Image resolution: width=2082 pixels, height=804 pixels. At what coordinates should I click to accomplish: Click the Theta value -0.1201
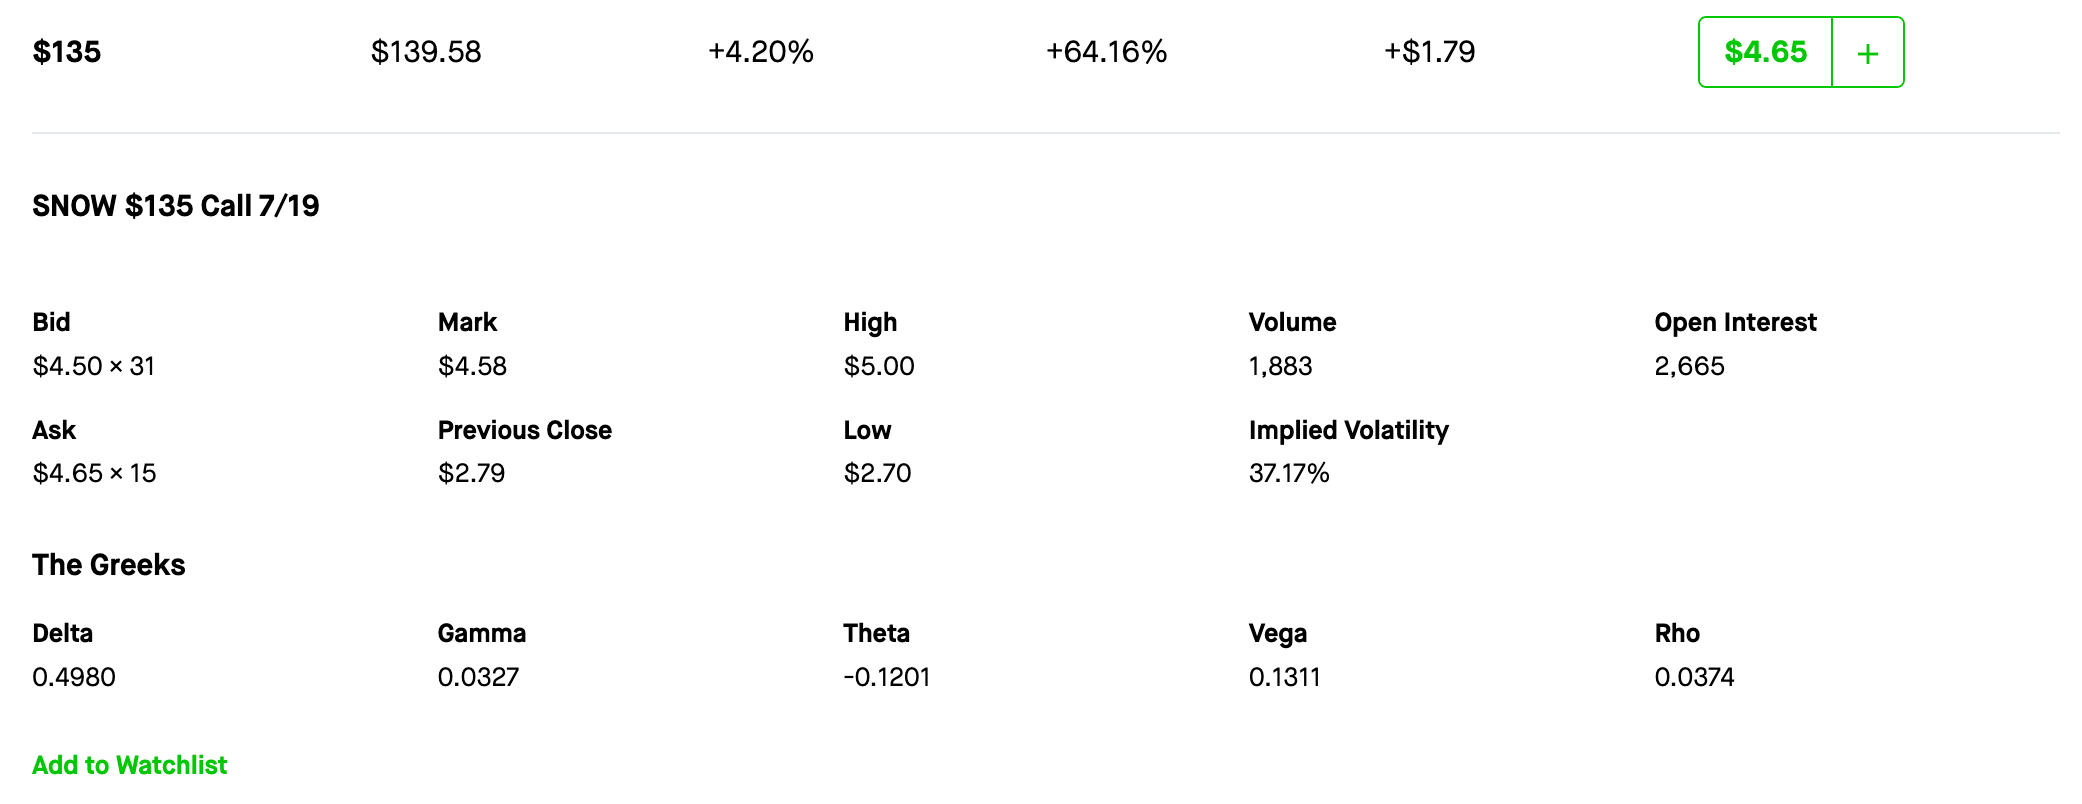(886, 677)
